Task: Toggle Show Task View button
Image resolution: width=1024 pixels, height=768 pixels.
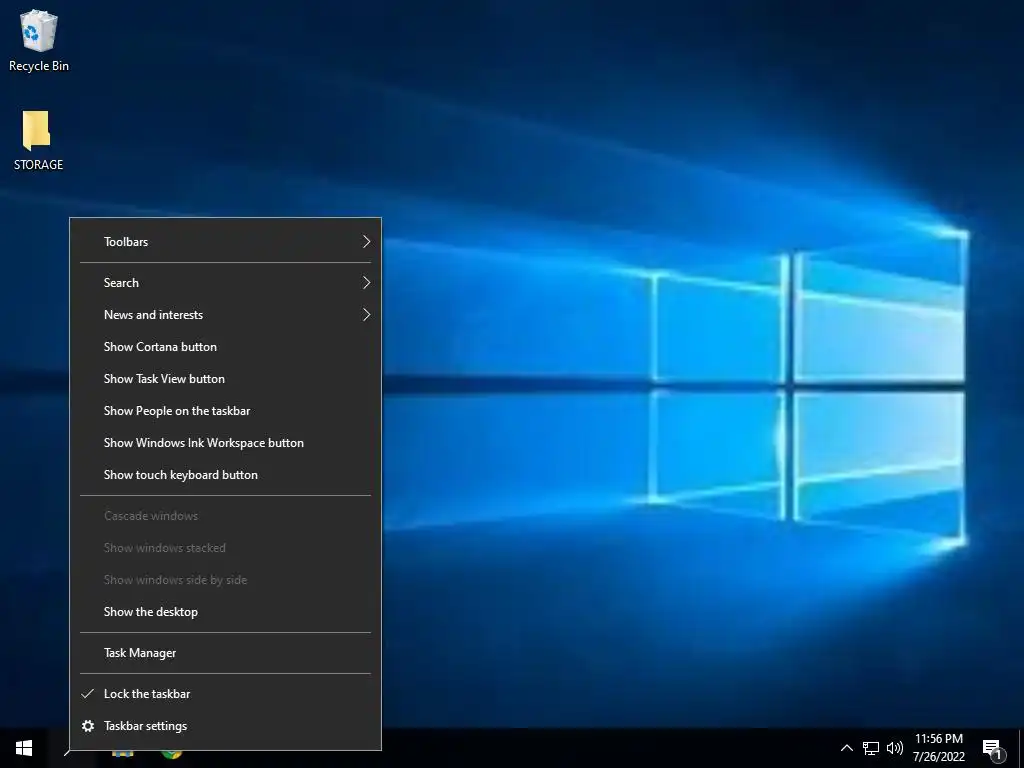Action: 225,379
